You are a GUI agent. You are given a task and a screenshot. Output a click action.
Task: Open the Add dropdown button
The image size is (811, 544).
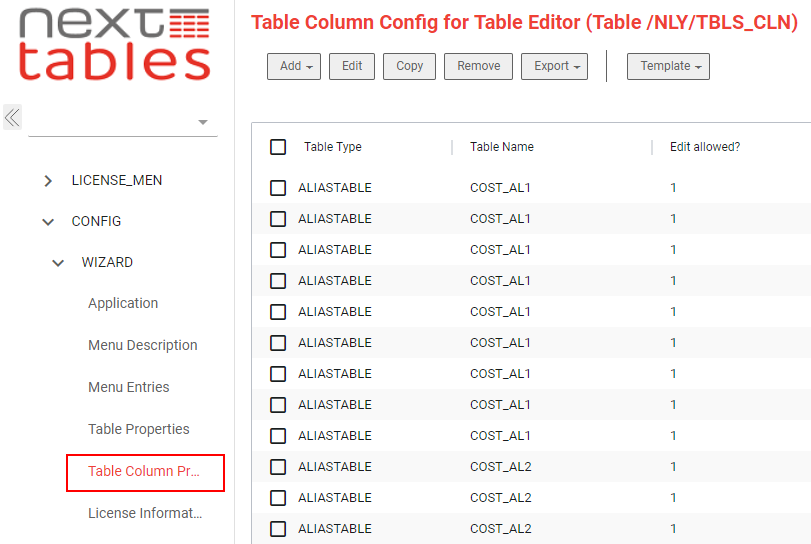tap(294, 66)
